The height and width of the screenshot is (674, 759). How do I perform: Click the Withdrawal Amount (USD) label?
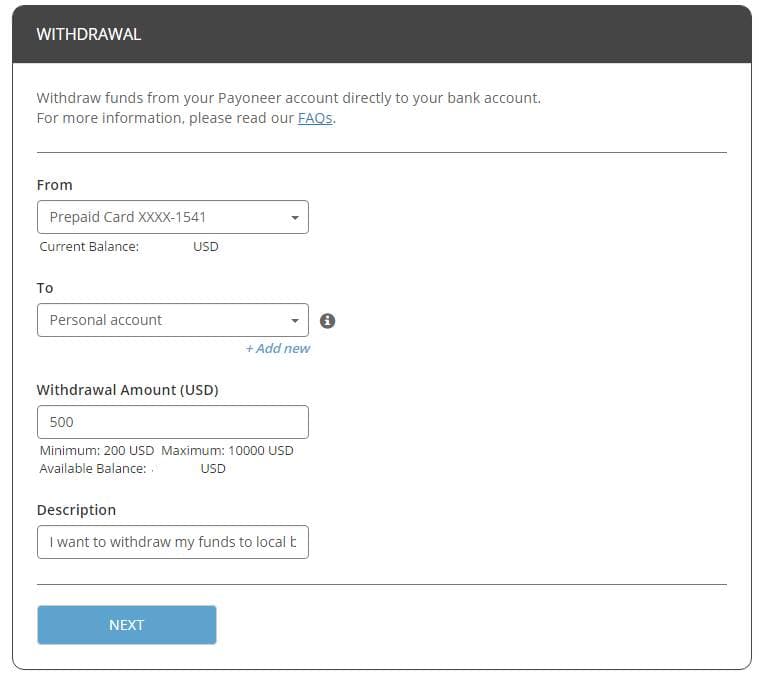(x=127, y=390)
